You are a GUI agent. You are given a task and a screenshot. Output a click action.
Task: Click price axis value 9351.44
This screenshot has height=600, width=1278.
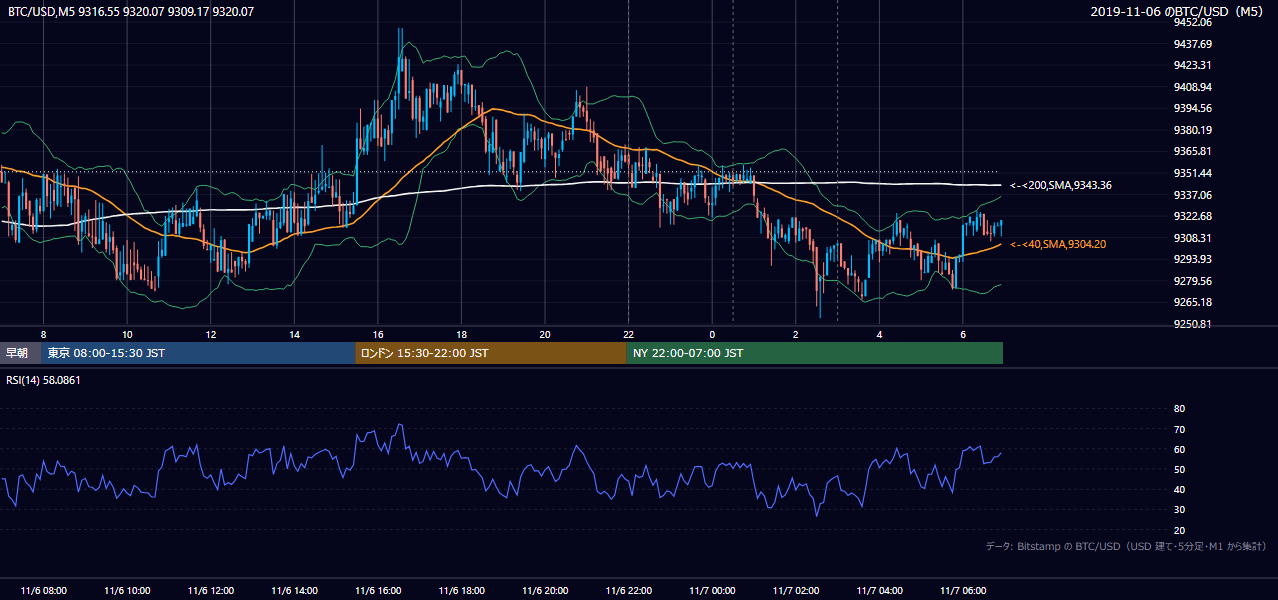tap(1192, 173)
